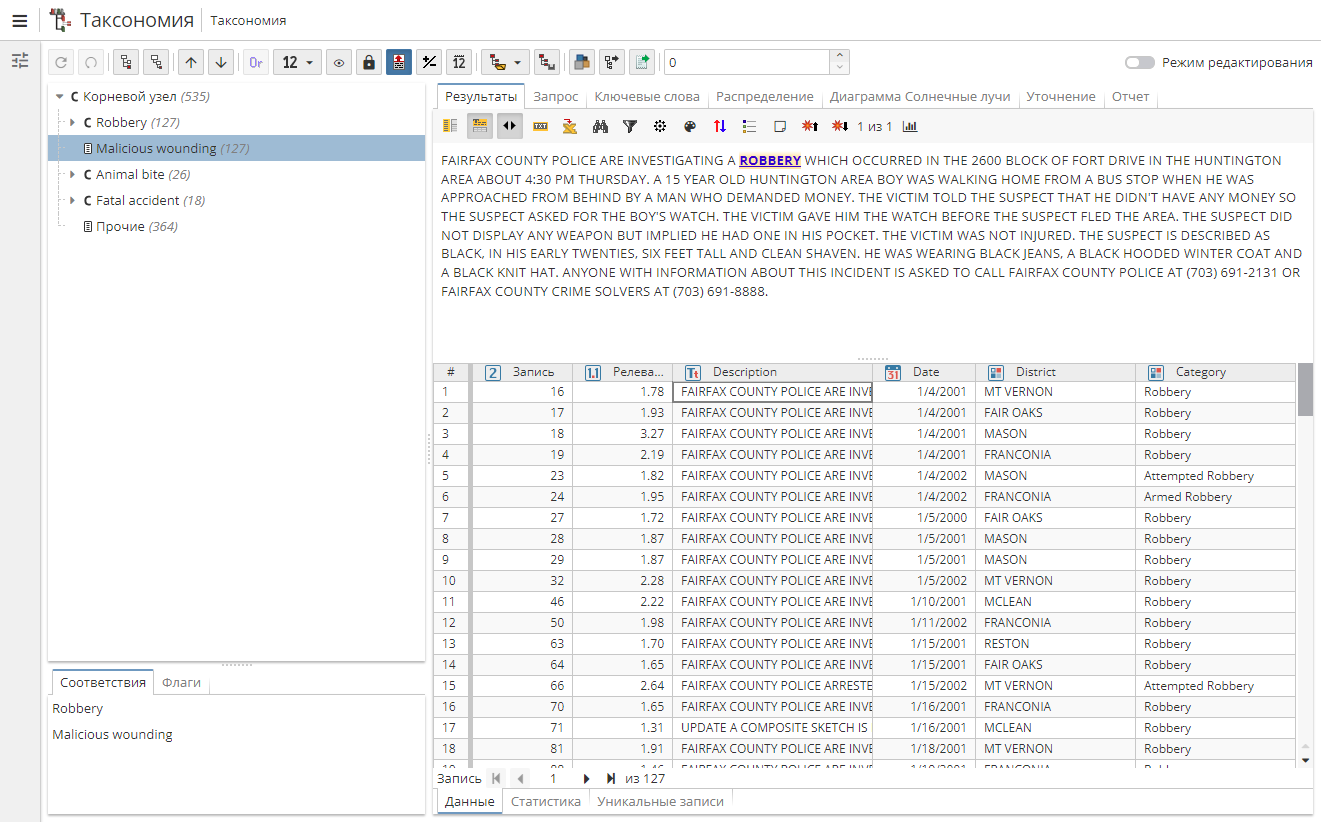Toggle the 'Режим редактирования' switch
The width and height of the screenshot is (1321, 822).
[x=1139, y=62]
